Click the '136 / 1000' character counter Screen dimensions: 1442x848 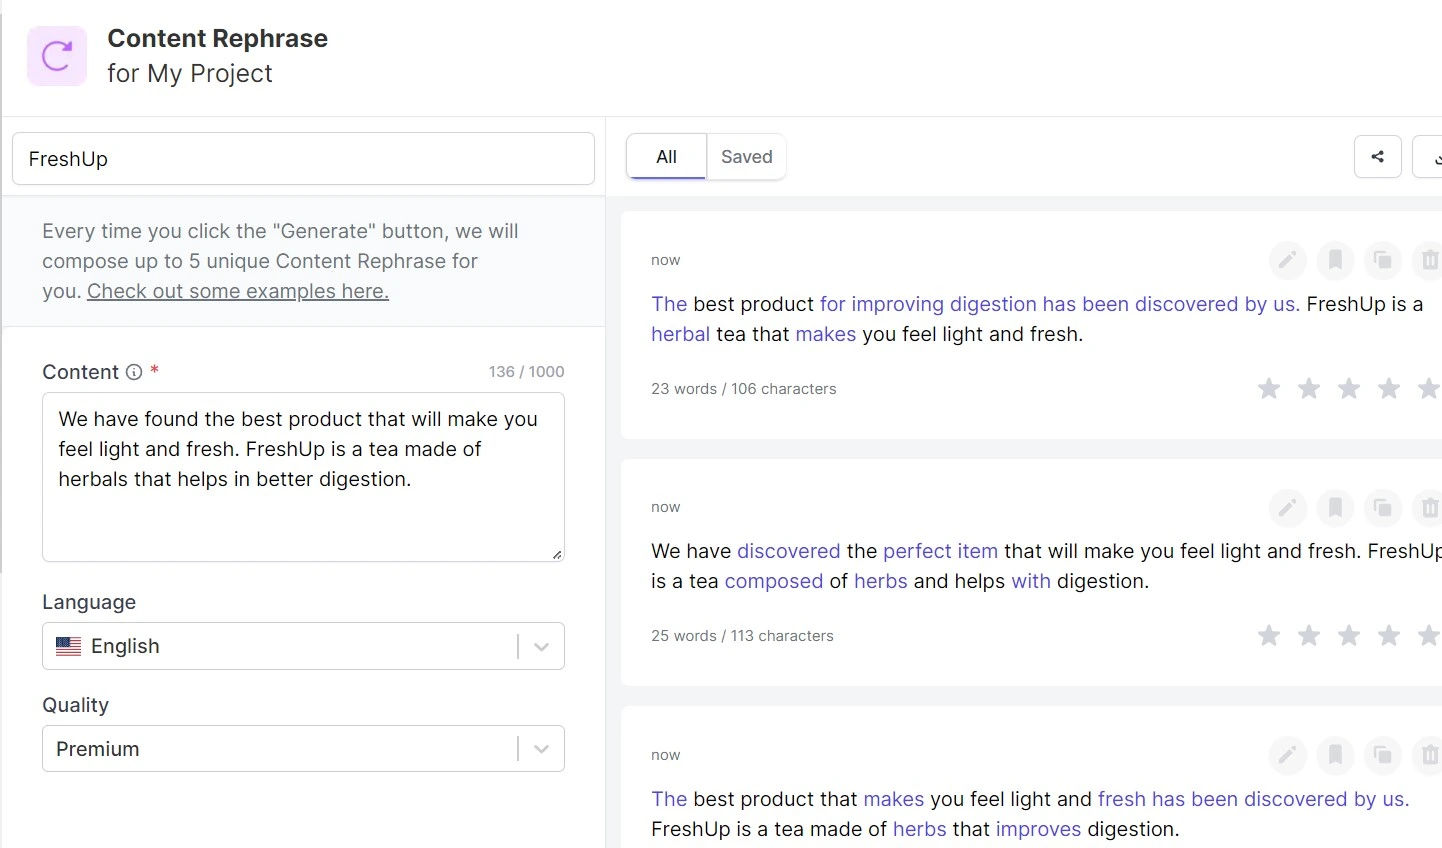pos(526,372)
